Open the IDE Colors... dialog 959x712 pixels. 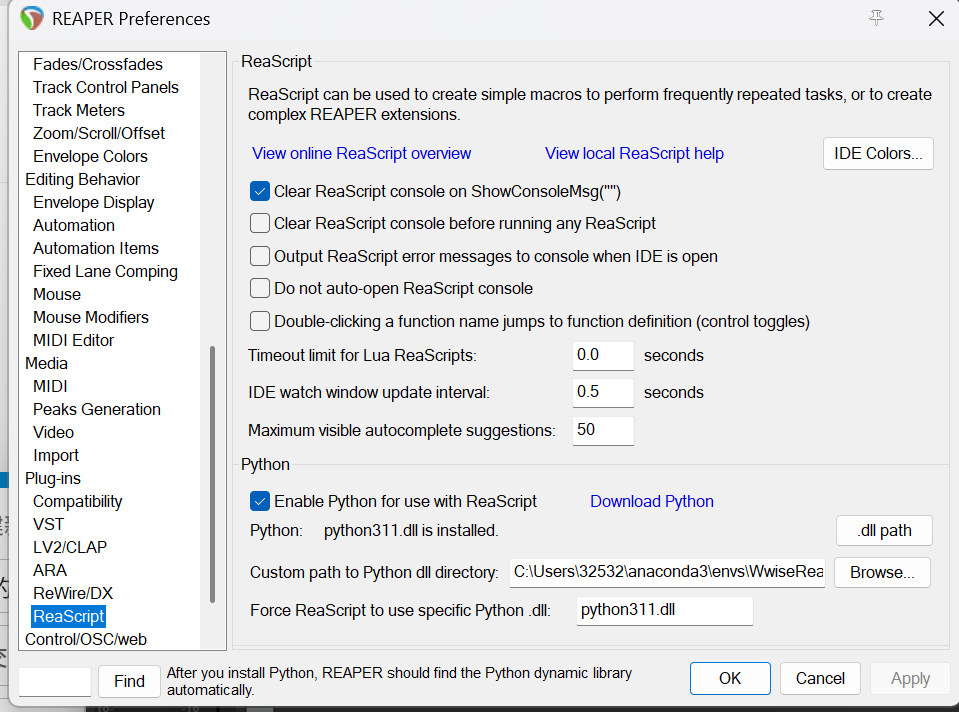878,154
